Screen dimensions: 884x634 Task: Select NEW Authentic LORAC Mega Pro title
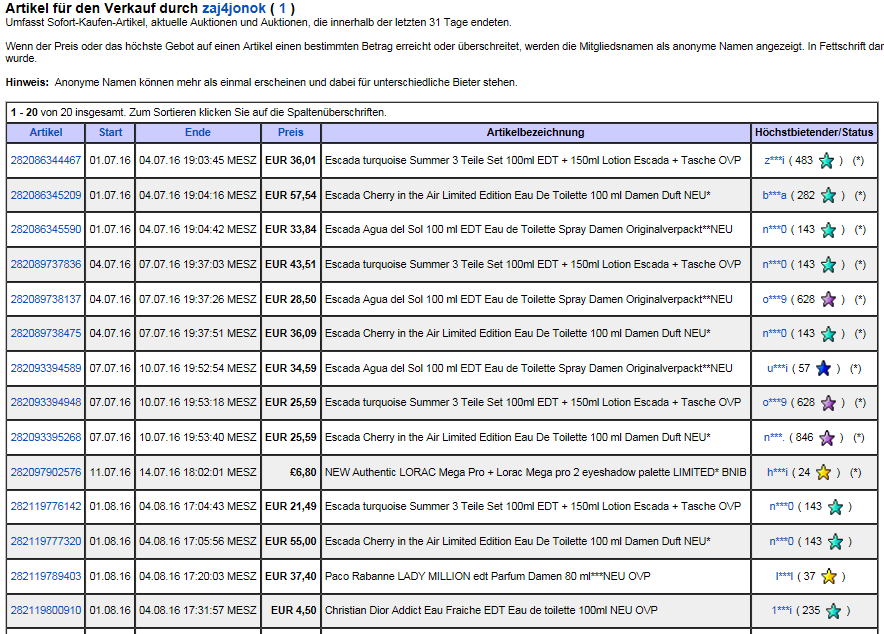pyautogui.click(x=536, y=472)
